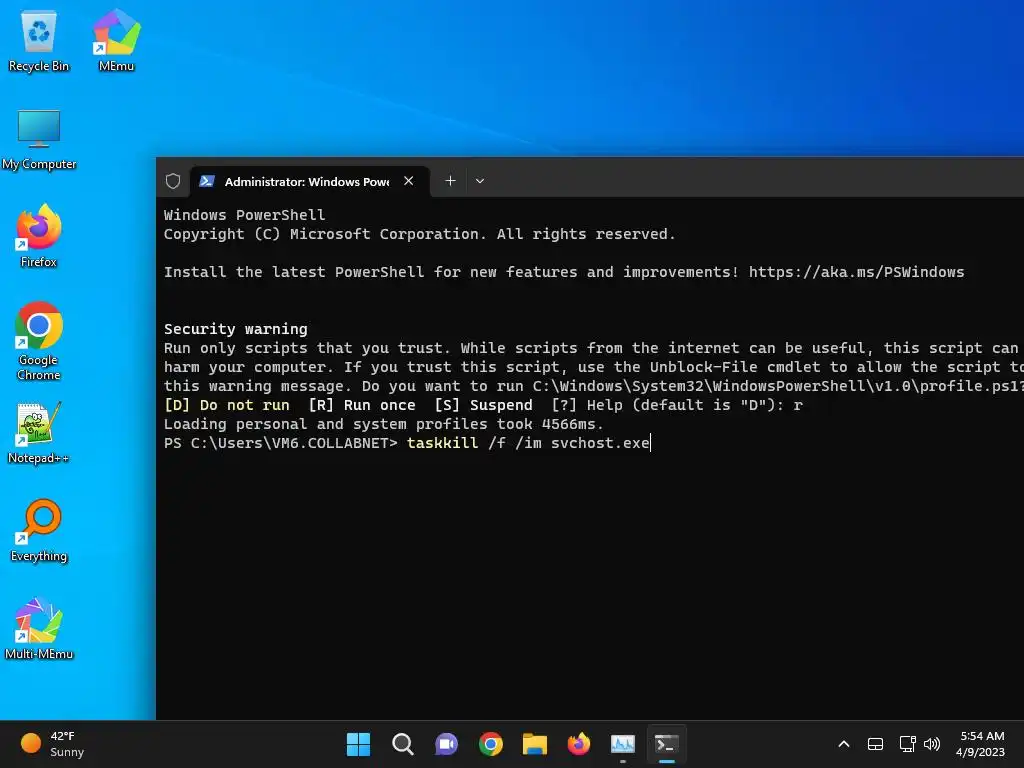Select the My Computer desktop icon

click(39, 140)
